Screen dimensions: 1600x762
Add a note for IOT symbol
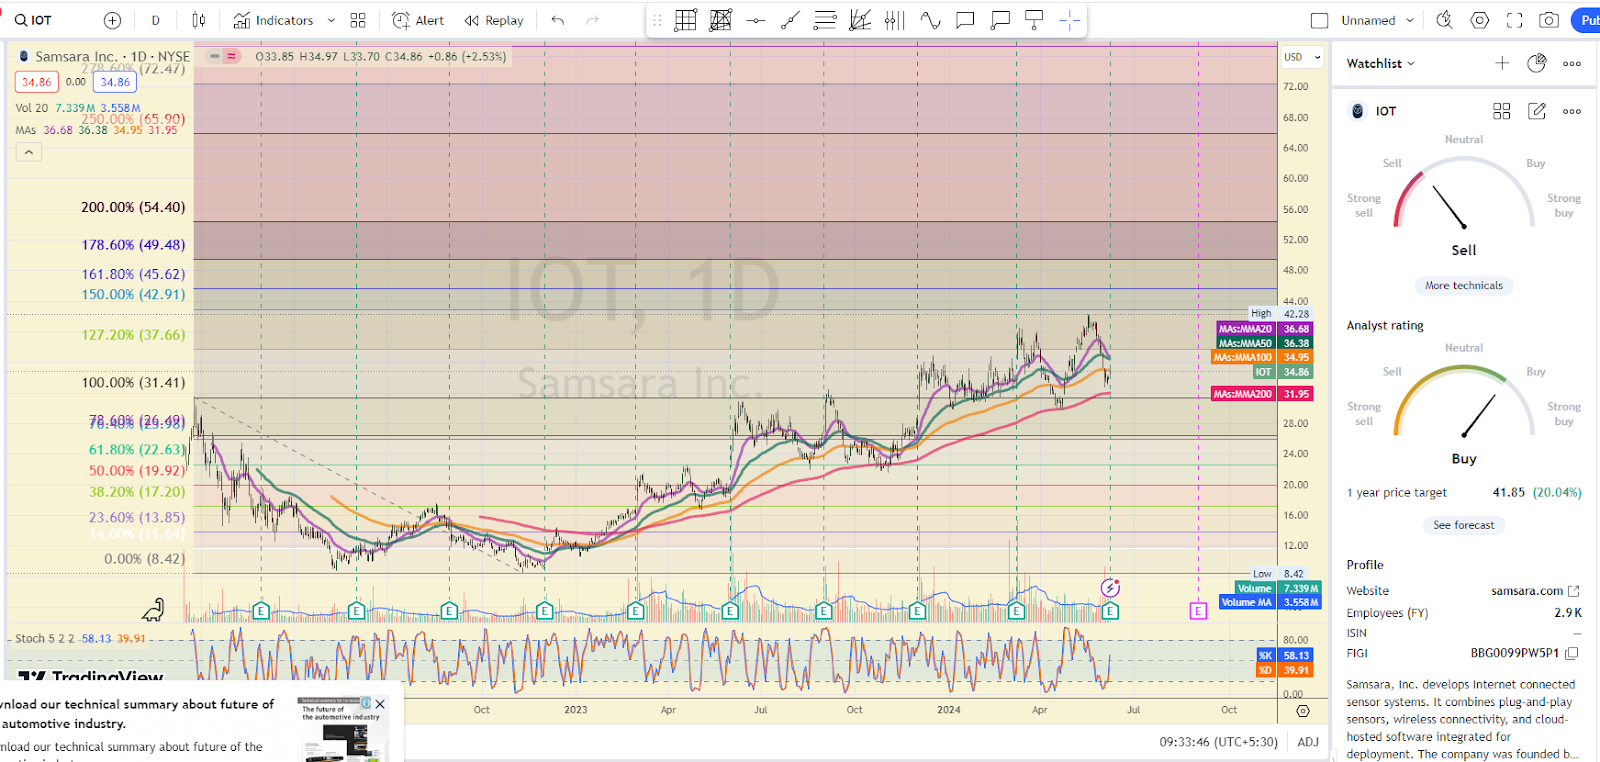(1537, 111)
